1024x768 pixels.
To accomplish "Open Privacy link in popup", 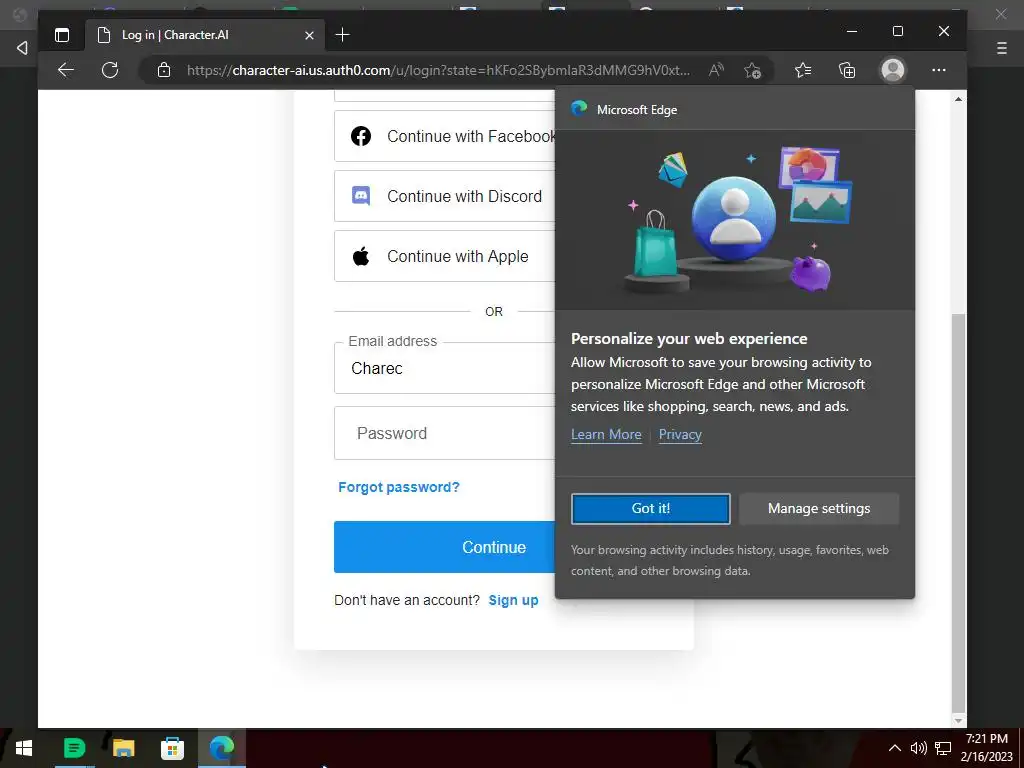I will (680, 434).
